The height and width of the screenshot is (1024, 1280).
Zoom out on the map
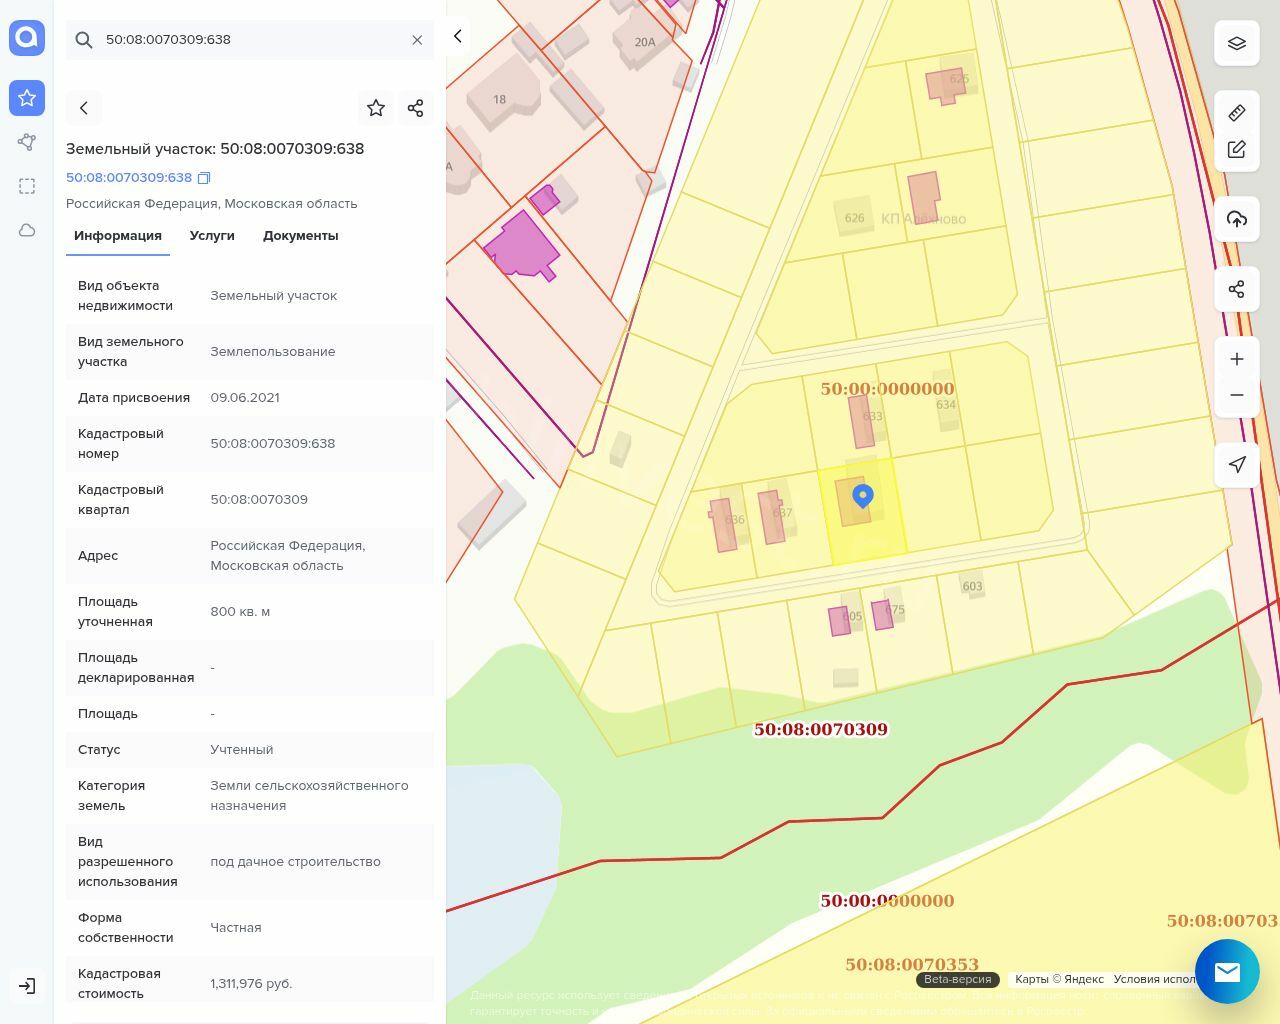pyautogui.click(x=1237, y=395)
